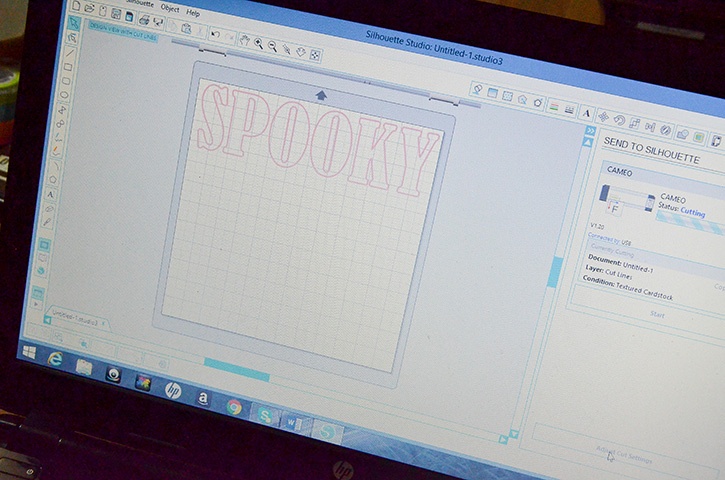
Task: Open the Line Color panel icon
Action: (x=553, y=106)
